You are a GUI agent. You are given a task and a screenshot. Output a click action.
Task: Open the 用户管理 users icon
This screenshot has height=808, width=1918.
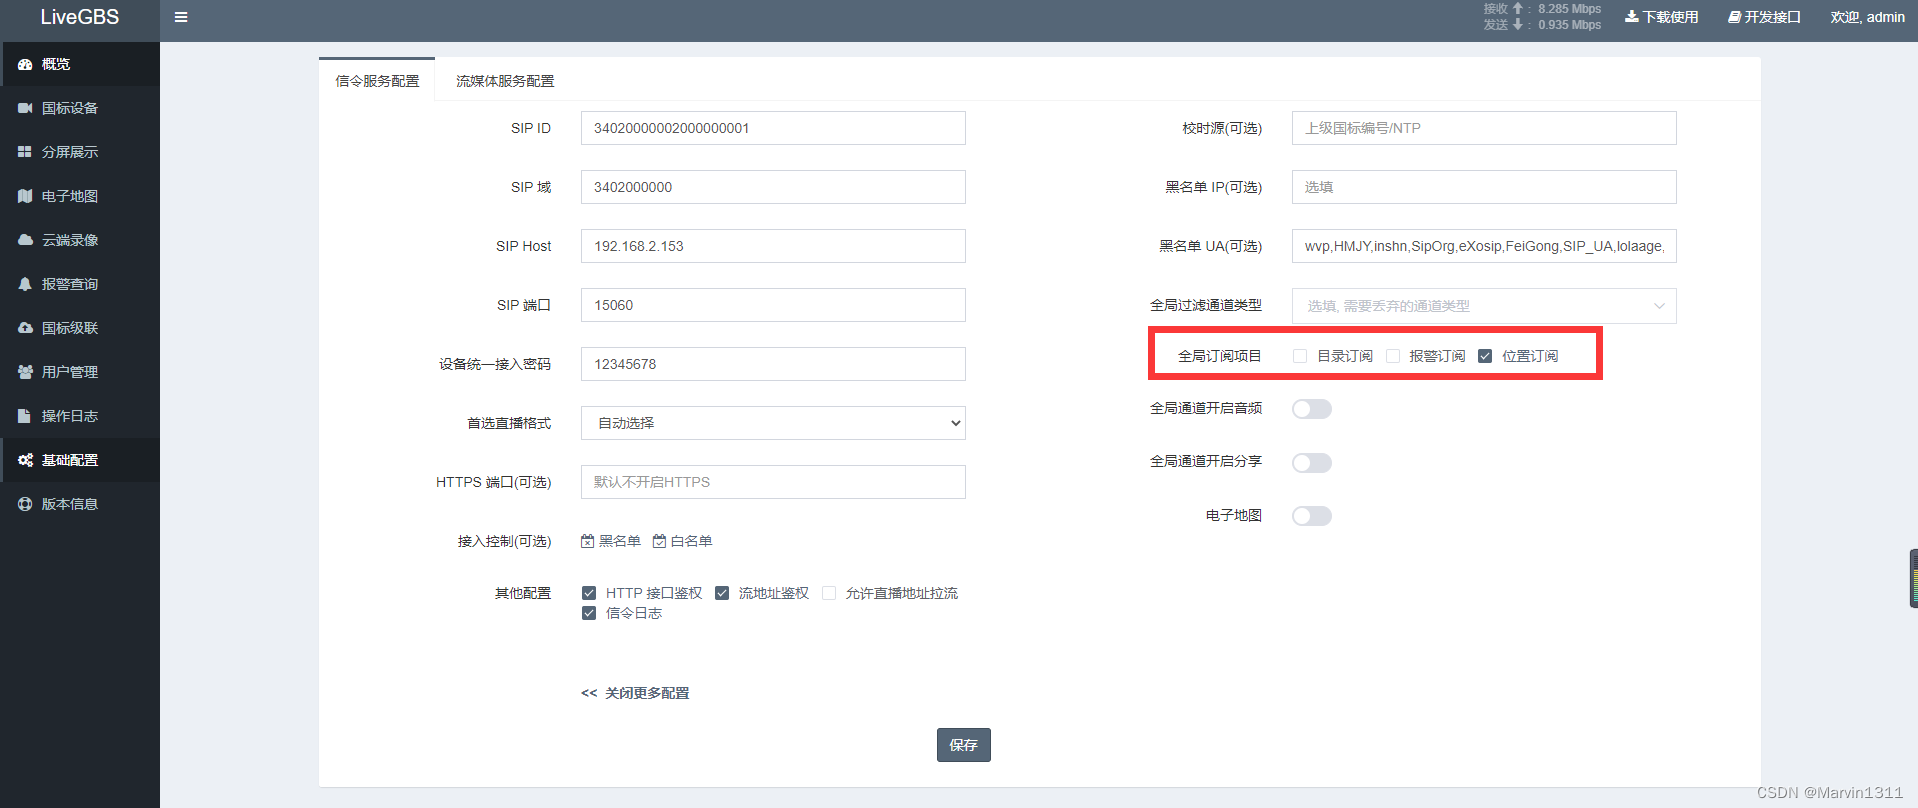tap(25, 372)
